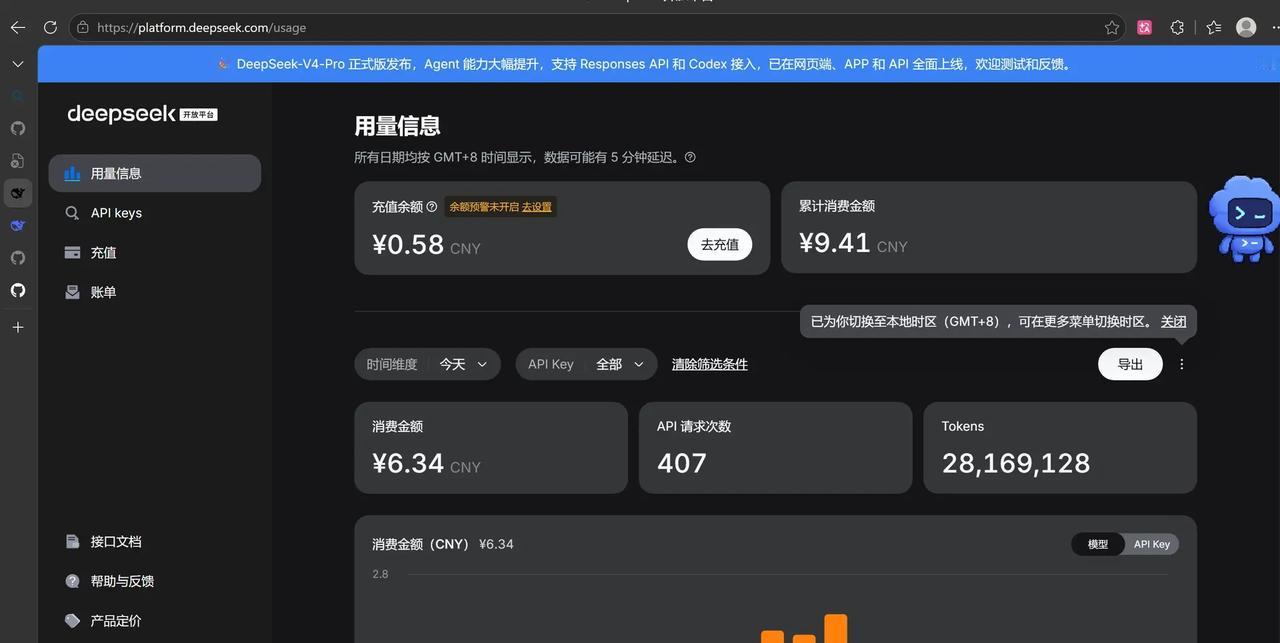1280x643 pixels.
Task: Reload the page with the refresh icon
Action: pyautogui.click(x=50, y=28)
